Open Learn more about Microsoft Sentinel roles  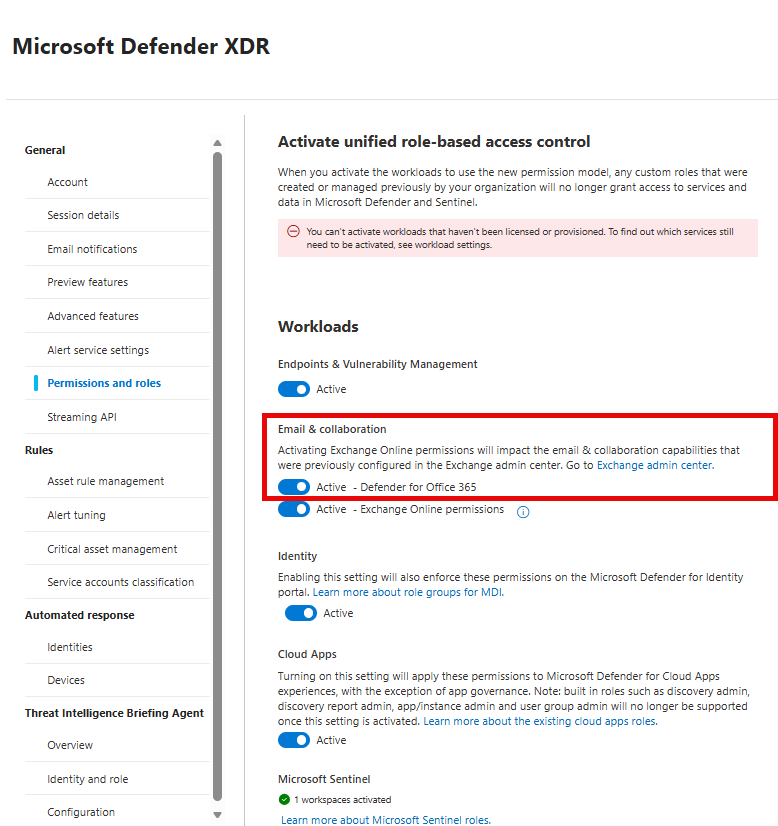pyautogui.click(x=386, y=820)
